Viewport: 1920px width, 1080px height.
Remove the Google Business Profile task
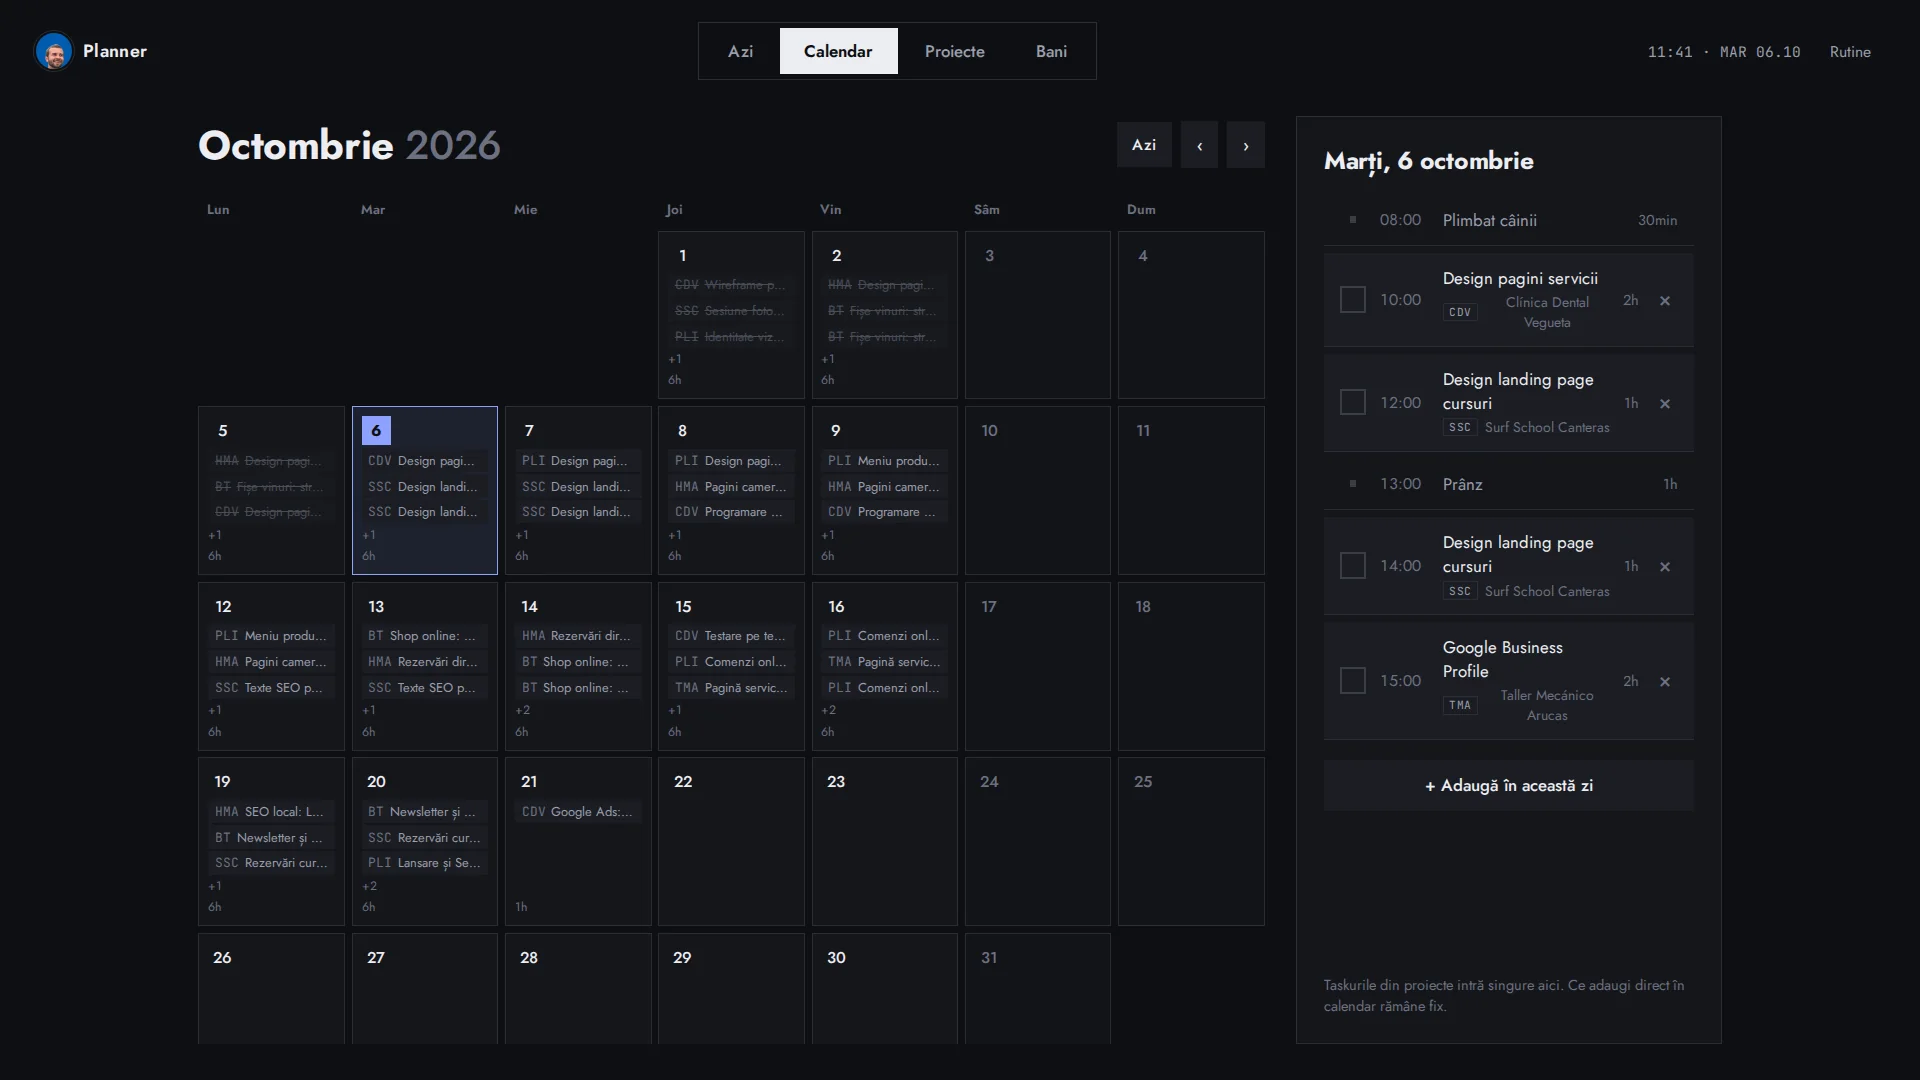(1665, 682)
